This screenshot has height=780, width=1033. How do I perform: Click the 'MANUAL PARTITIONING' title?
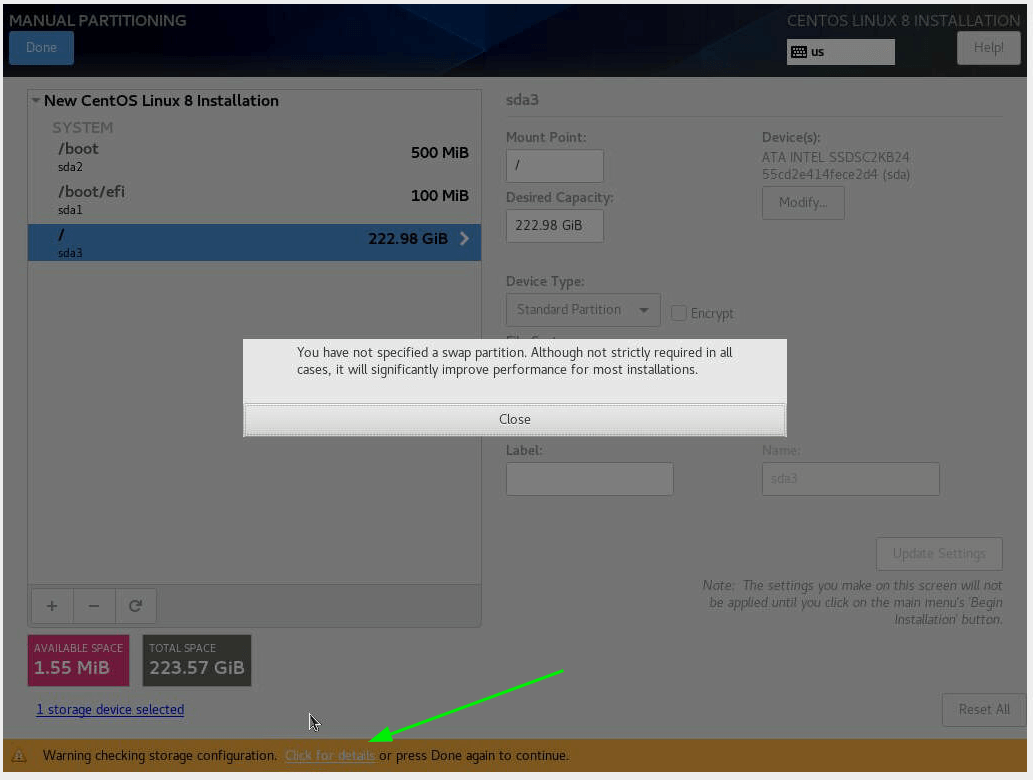[98, 20]
